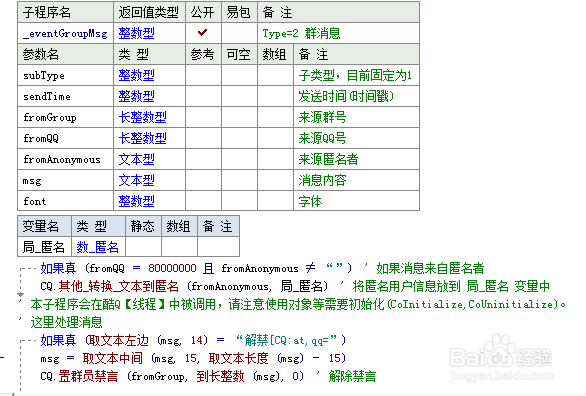Click remark '来源QQ号'

(x=322, y=138)
